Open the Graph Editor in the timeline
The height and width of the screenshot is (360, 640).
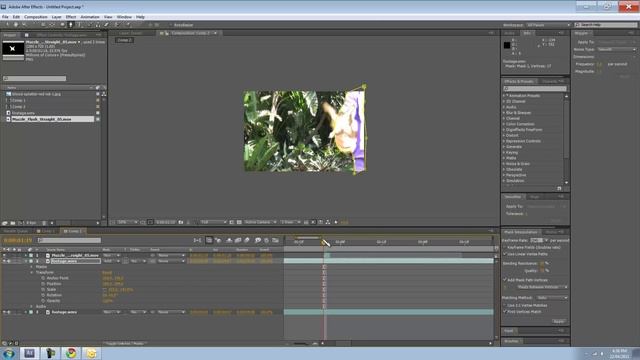[x=276, y=240]
